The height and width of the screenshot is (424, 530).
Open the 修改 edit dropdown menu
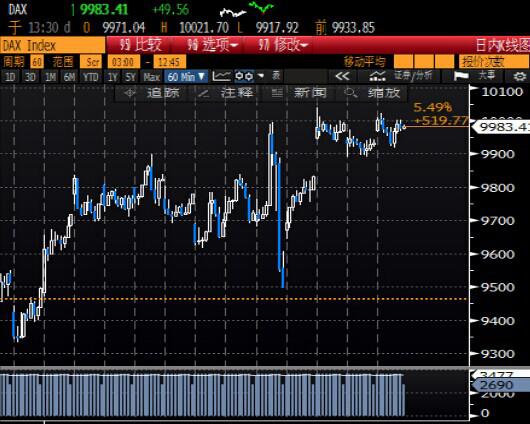(x=283, y=45)
